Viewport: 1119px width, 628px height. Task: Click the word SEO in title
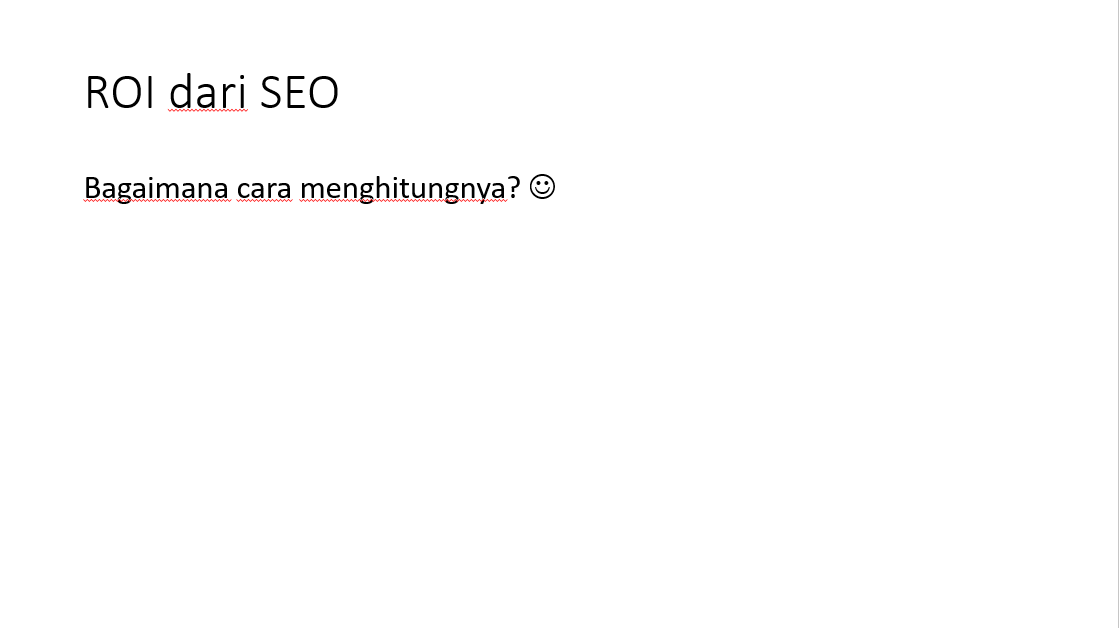tap(299, 93)
